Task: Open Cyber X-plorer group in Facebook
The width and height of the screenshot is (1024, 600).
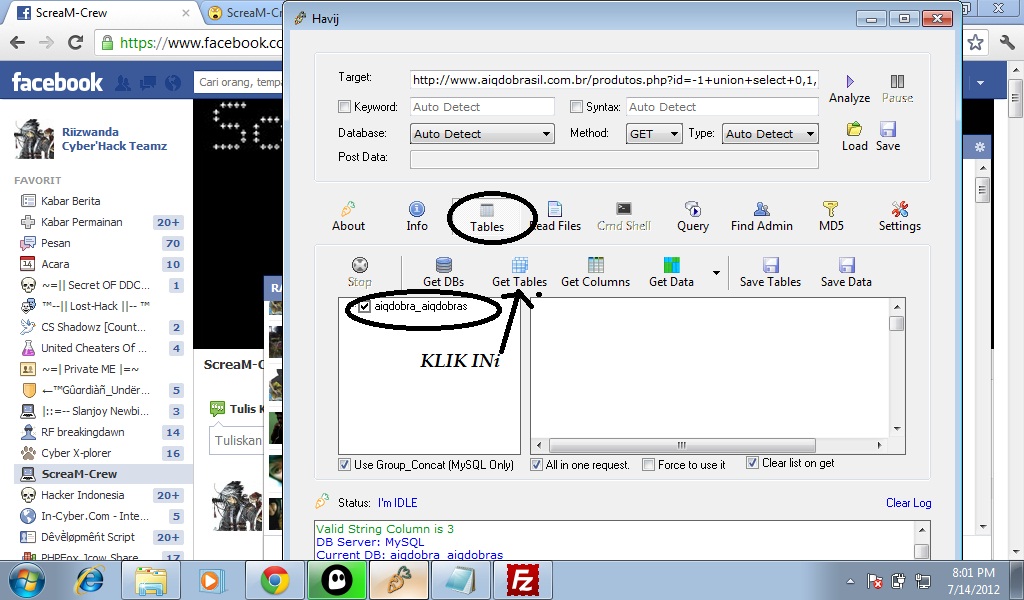Action: point(76,453)
